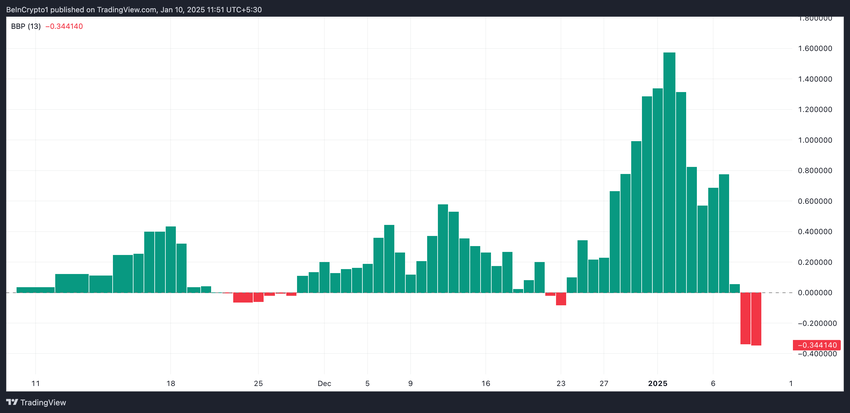This screenshot has width=850, height=413.
Task: Click the red -0.344140 legend value
Action: click(x=64, y=26)
